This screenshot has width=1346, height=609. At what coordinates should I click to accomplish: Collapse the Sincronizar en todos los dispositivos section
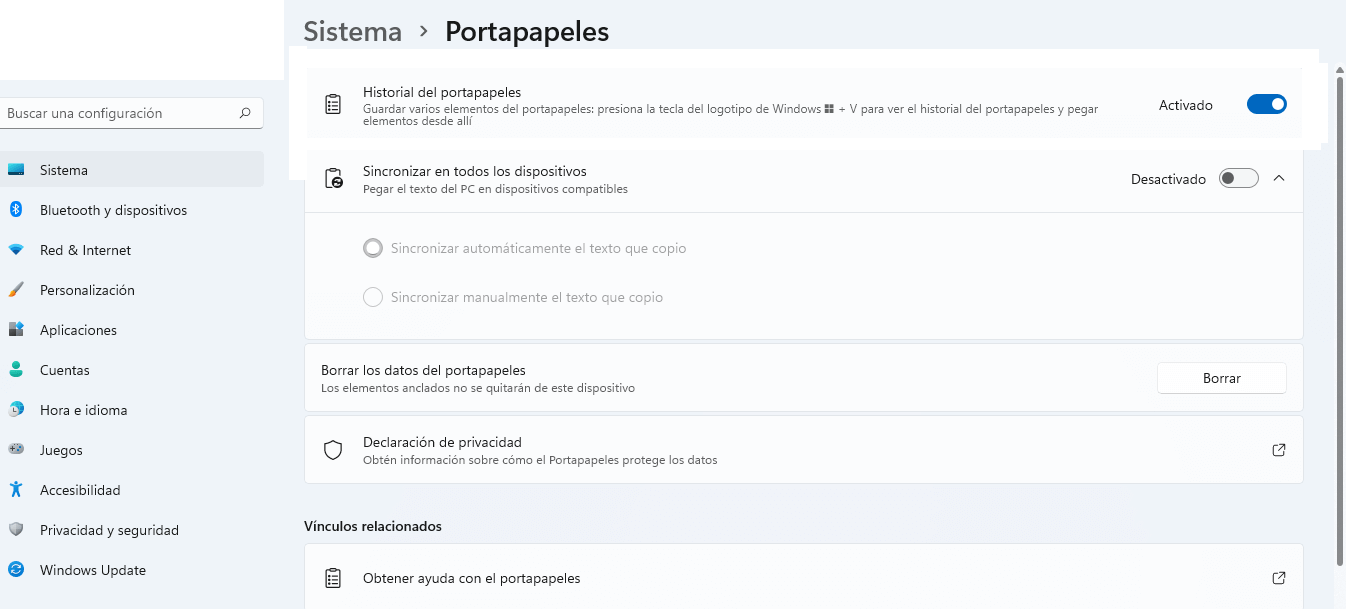click(1278, 179)
